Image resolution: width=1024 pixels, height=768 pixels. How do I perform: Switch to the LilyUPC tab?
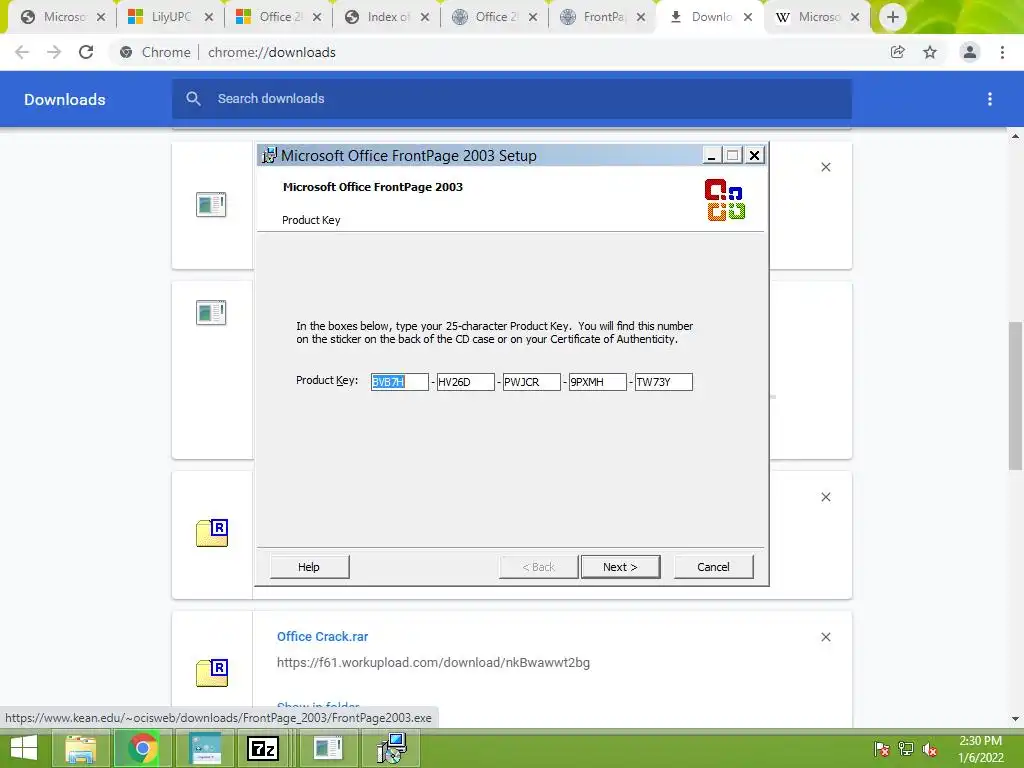[168, 17]
